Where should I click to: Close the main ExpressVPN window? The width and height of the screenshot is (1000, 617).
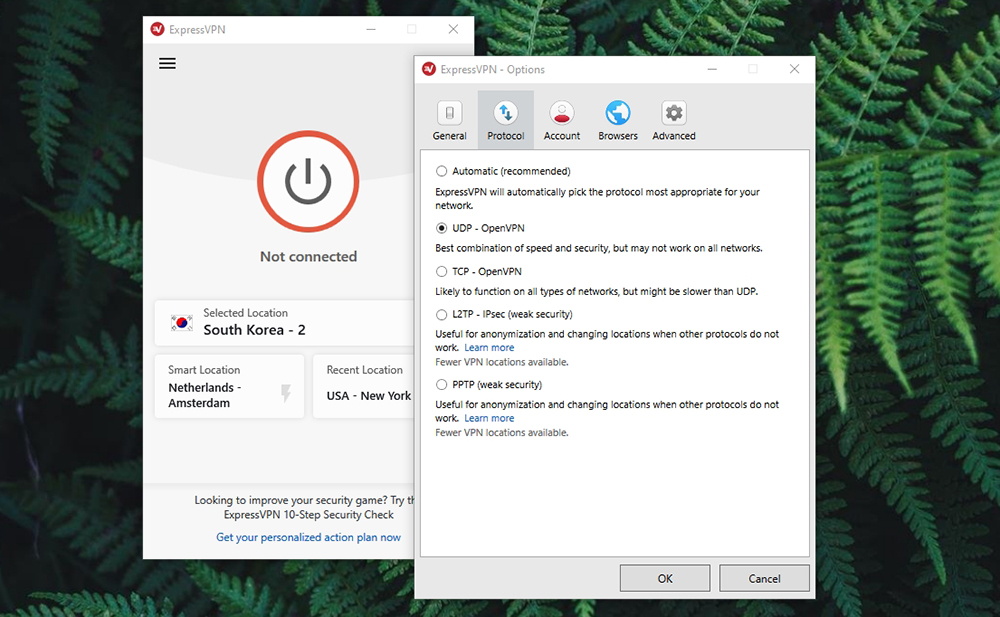[x=453, y=29]
